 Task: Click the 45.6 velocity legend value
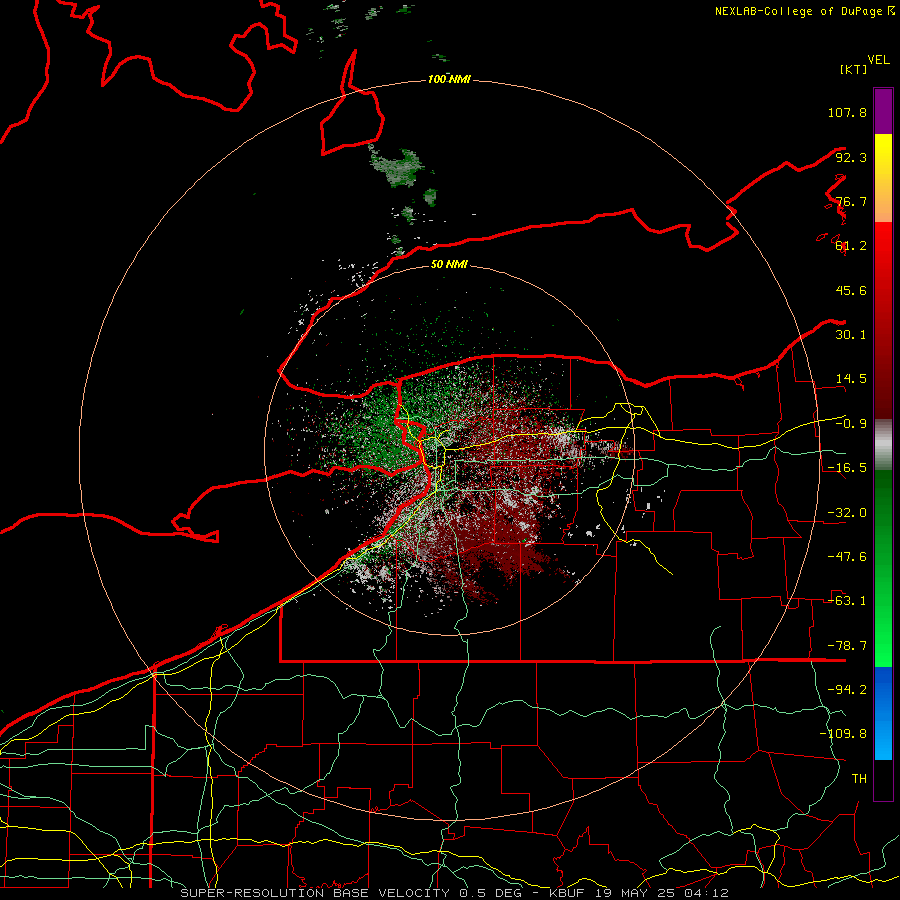tap(851, 290)
